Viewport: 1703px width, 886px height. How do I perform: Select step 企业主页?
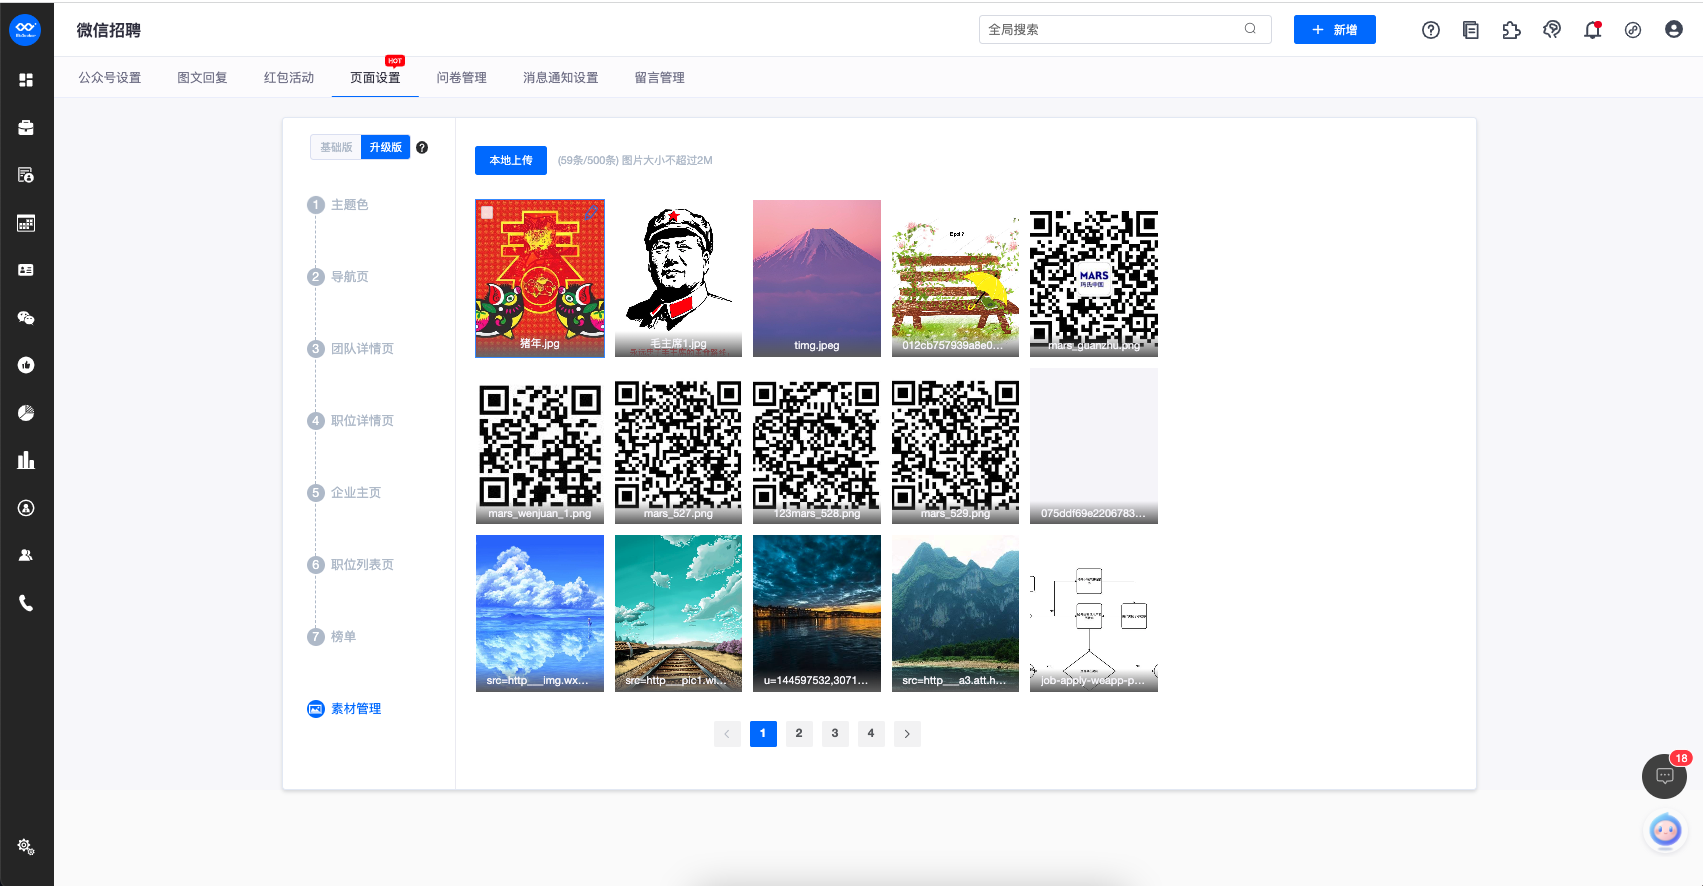click(344, 493)
